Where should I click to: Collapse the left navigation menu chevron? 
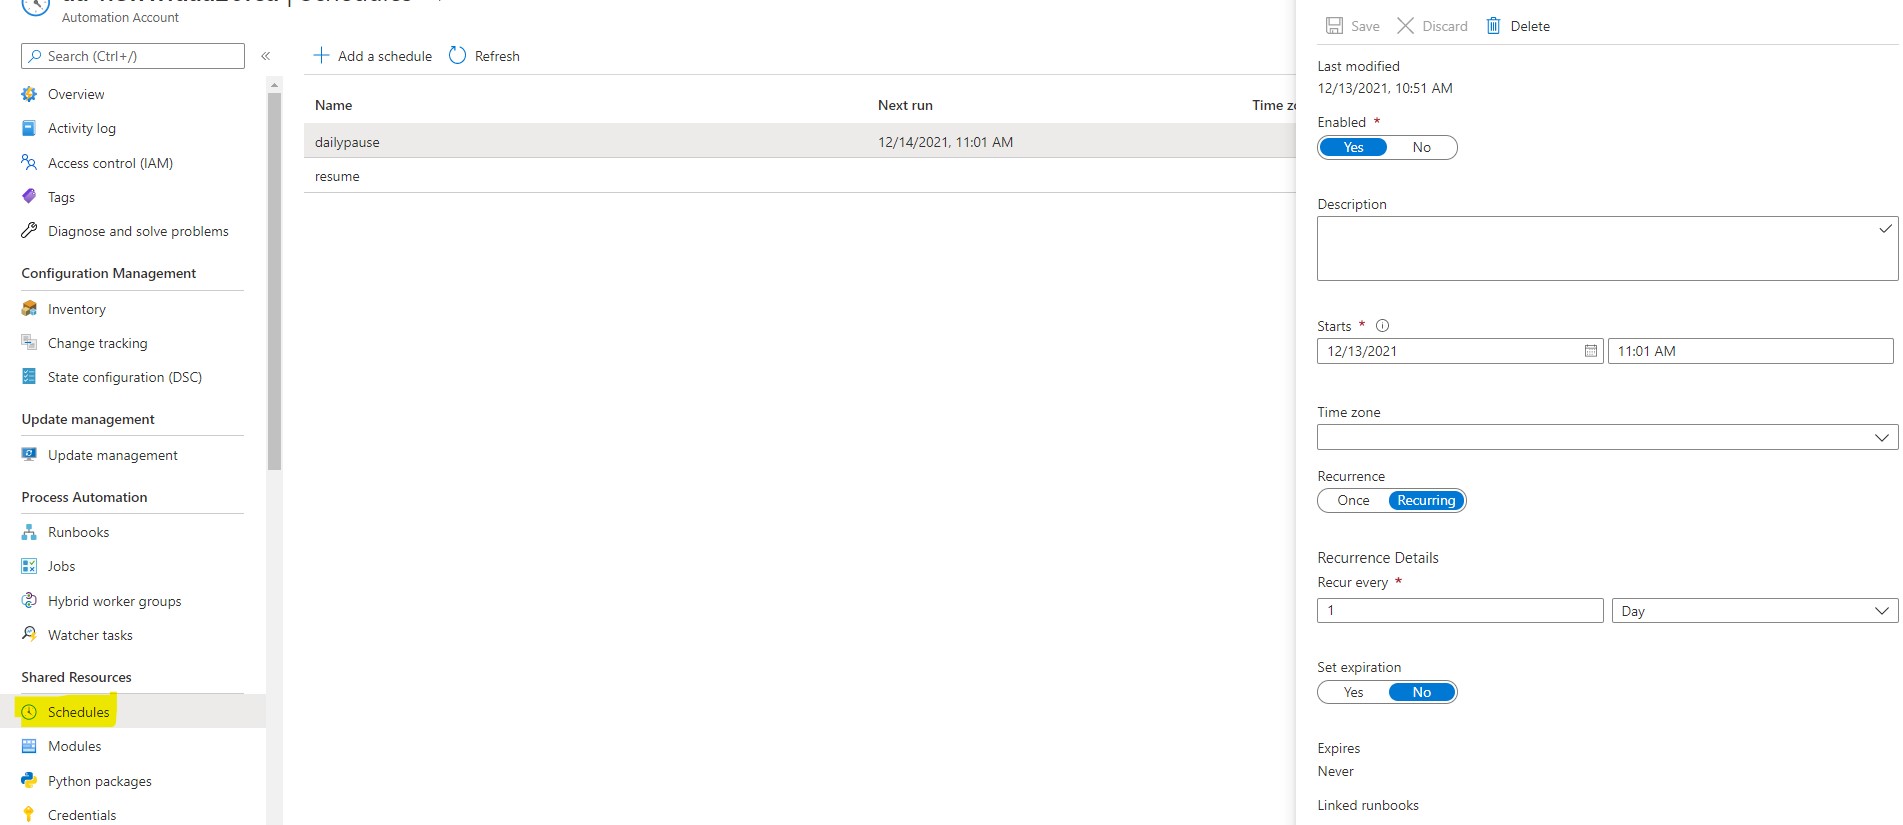266,56
